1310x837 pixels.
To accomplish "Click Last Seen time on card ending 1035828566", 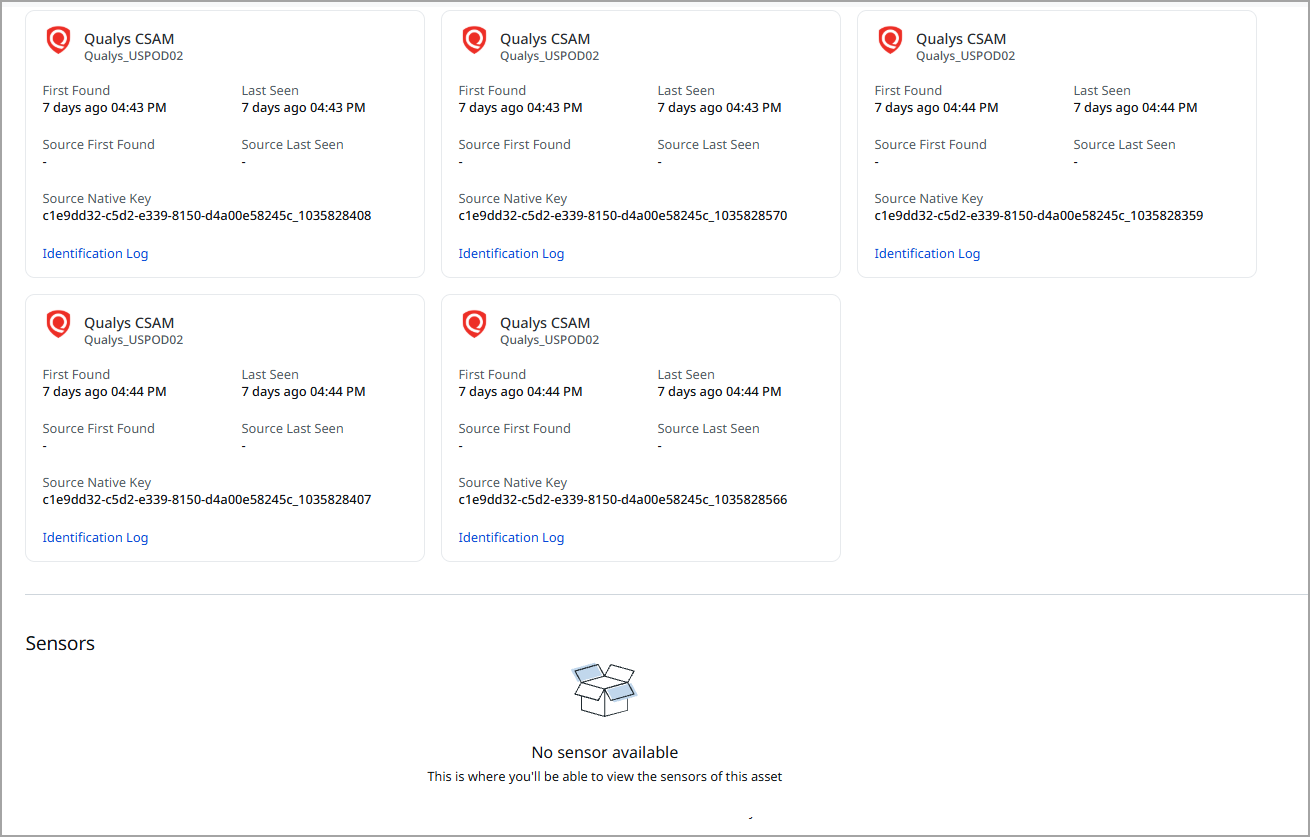I will tap(720, 392).
